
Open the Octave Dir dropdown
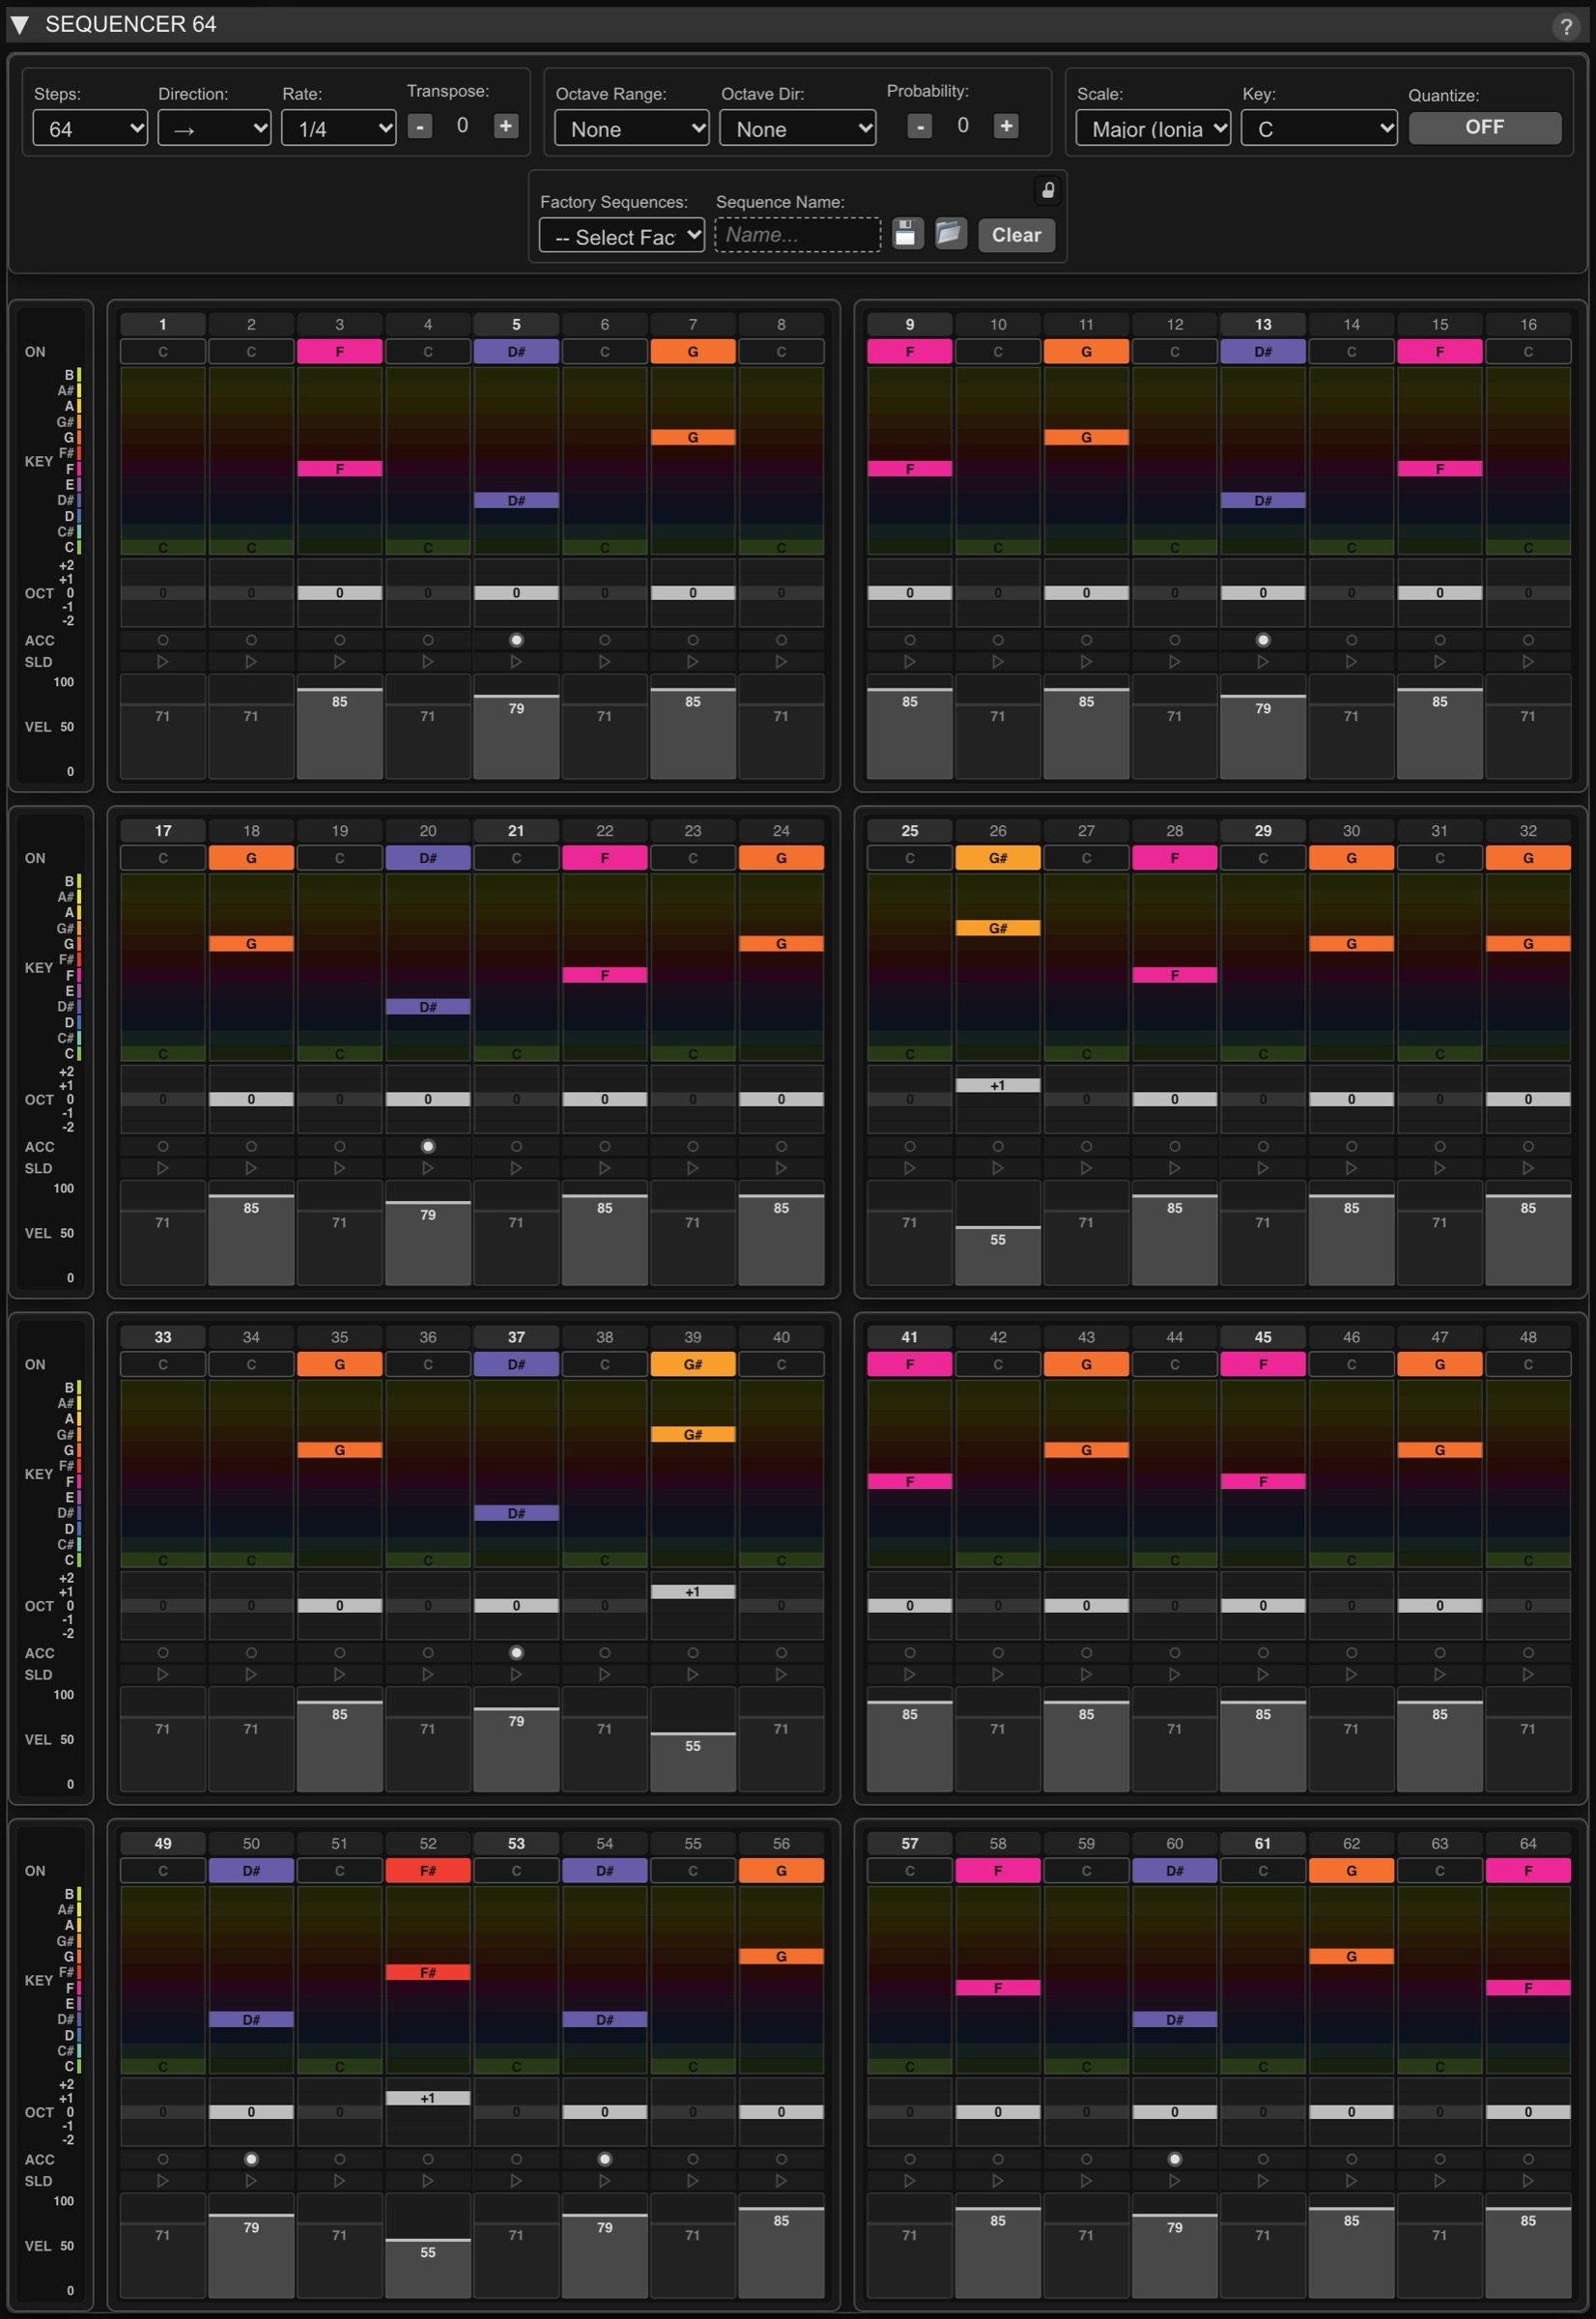[798, 129]
